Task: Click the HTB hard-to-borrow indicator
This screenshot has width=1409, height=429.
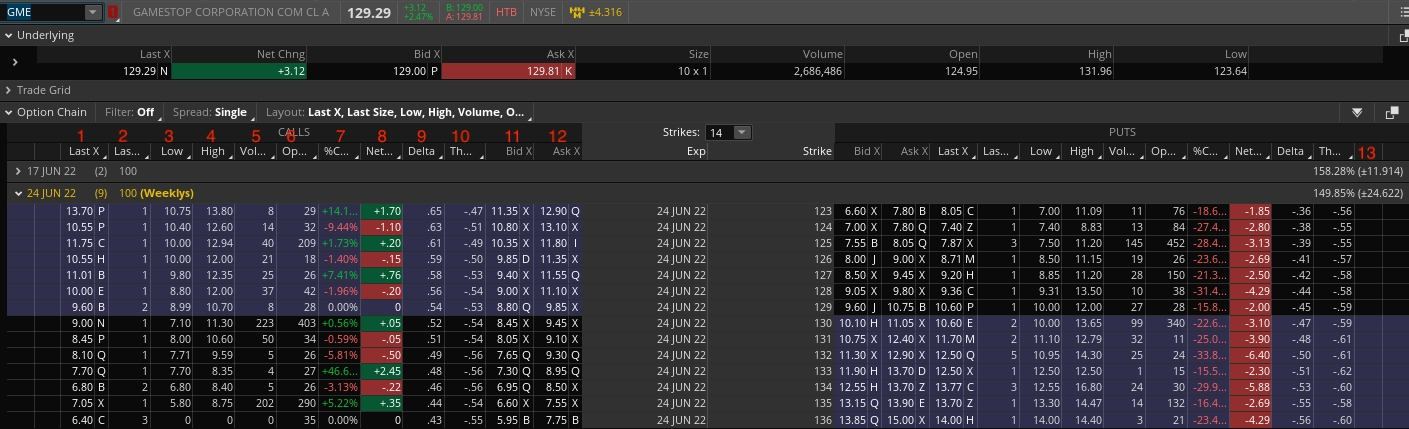Action: 507,13
